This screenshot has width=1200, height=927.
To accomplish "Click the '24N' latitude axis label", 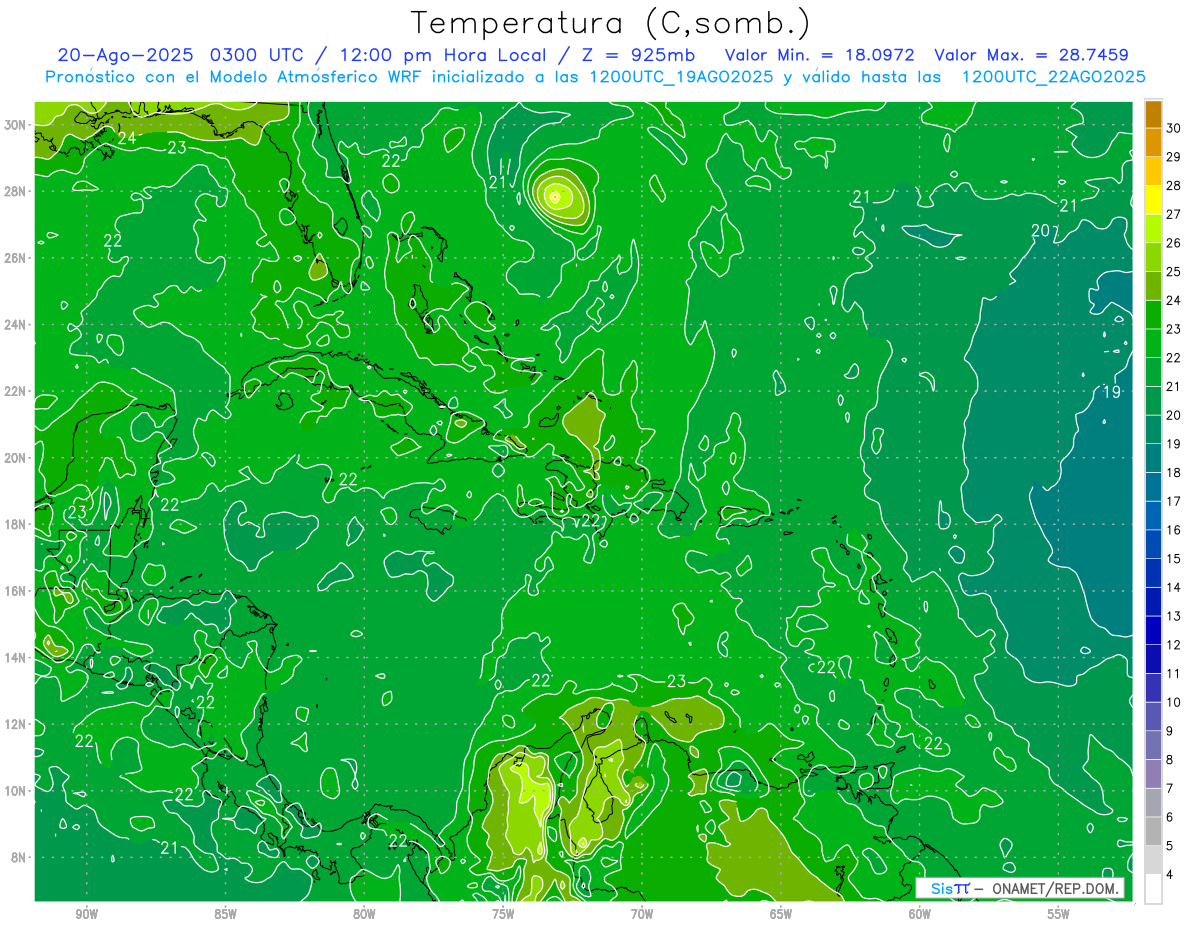I will tap(17, 325).
